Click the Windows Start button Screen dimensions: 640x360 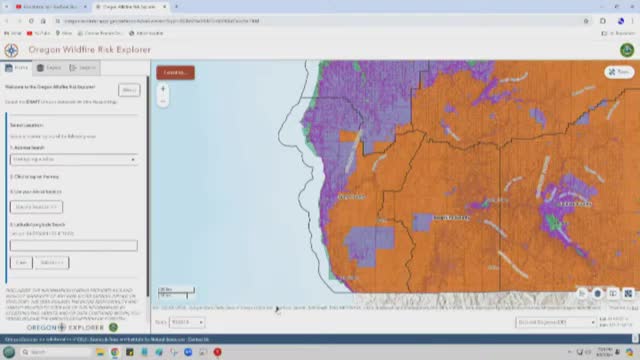[9, 352]
